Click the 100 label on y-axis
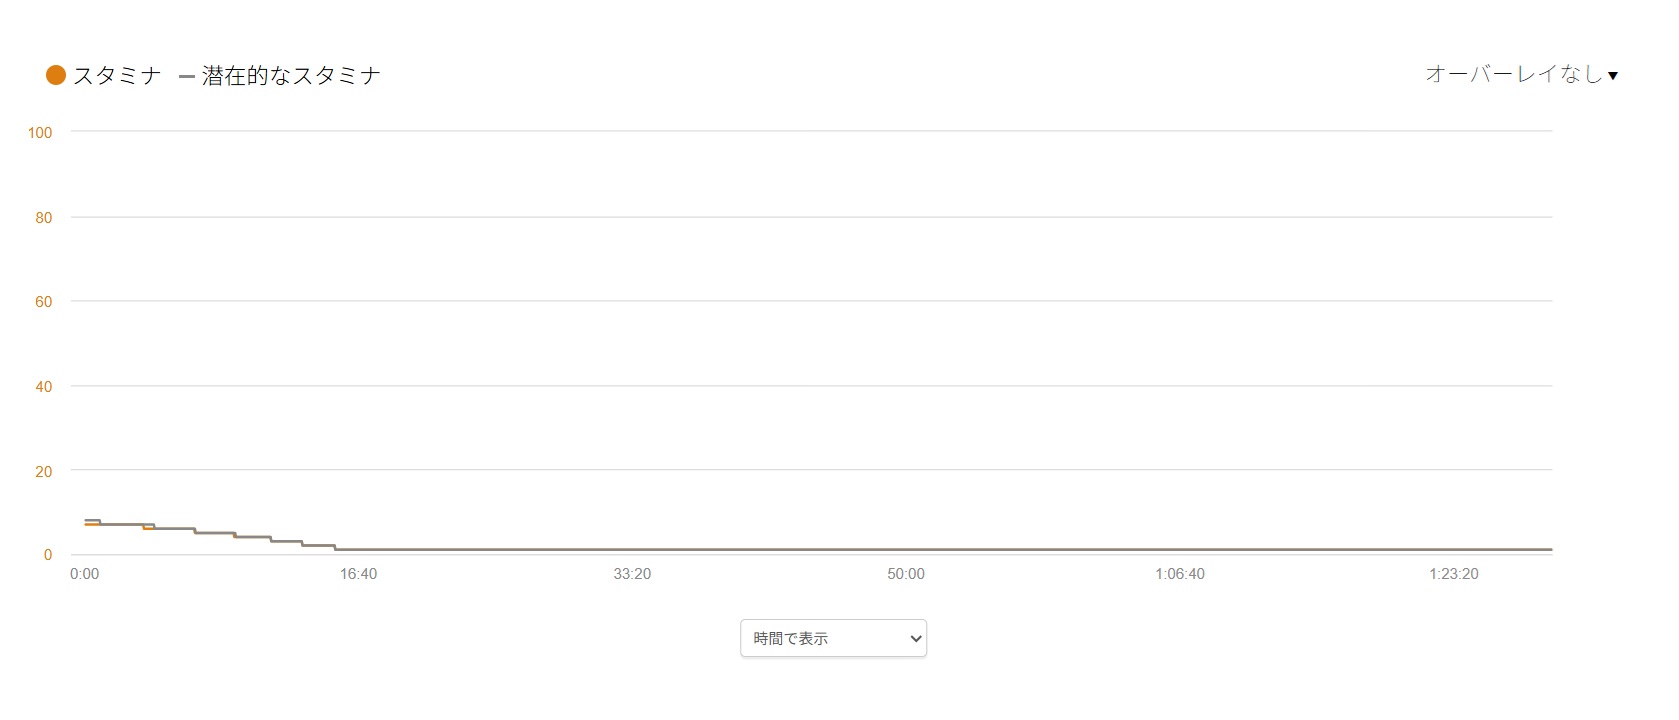This screenshot has width=1679, height=720. (x=40, y=133)
